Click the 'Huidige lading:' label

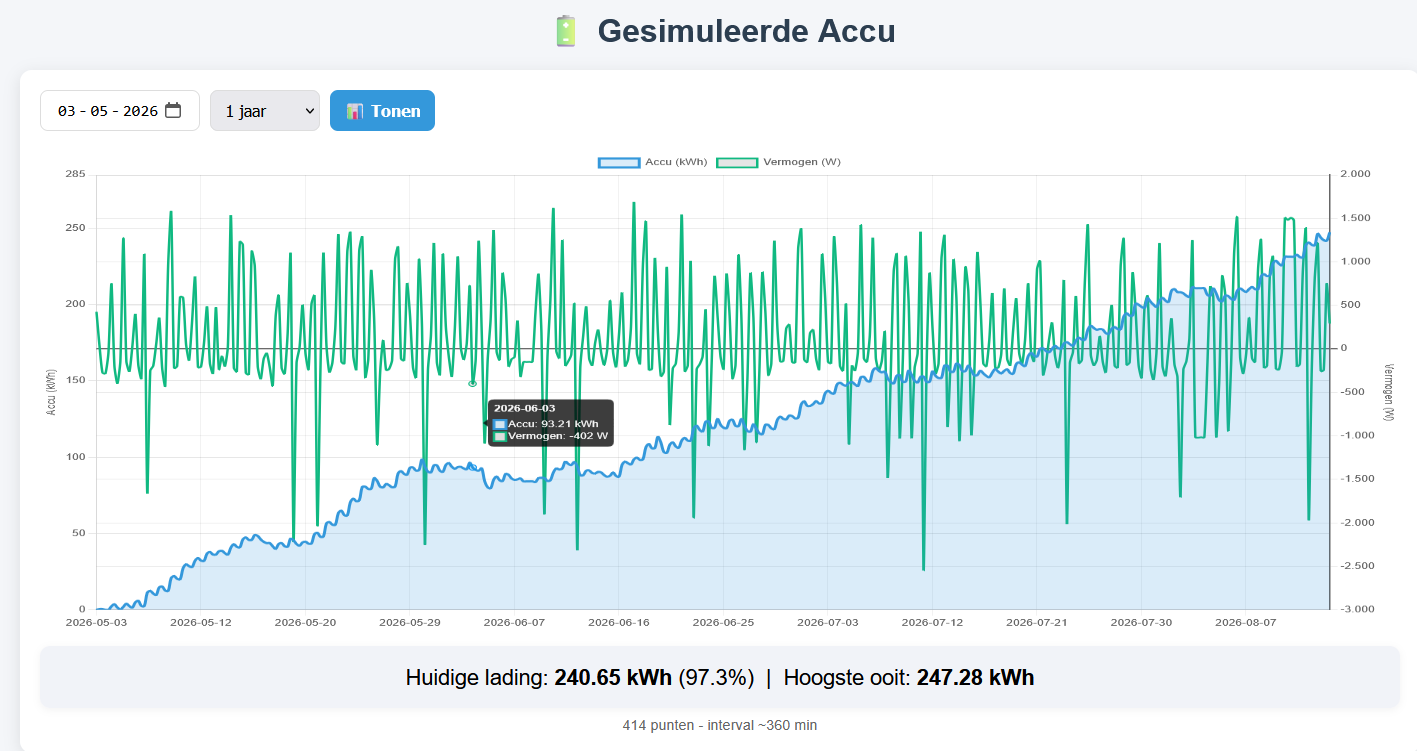[477, 678]
